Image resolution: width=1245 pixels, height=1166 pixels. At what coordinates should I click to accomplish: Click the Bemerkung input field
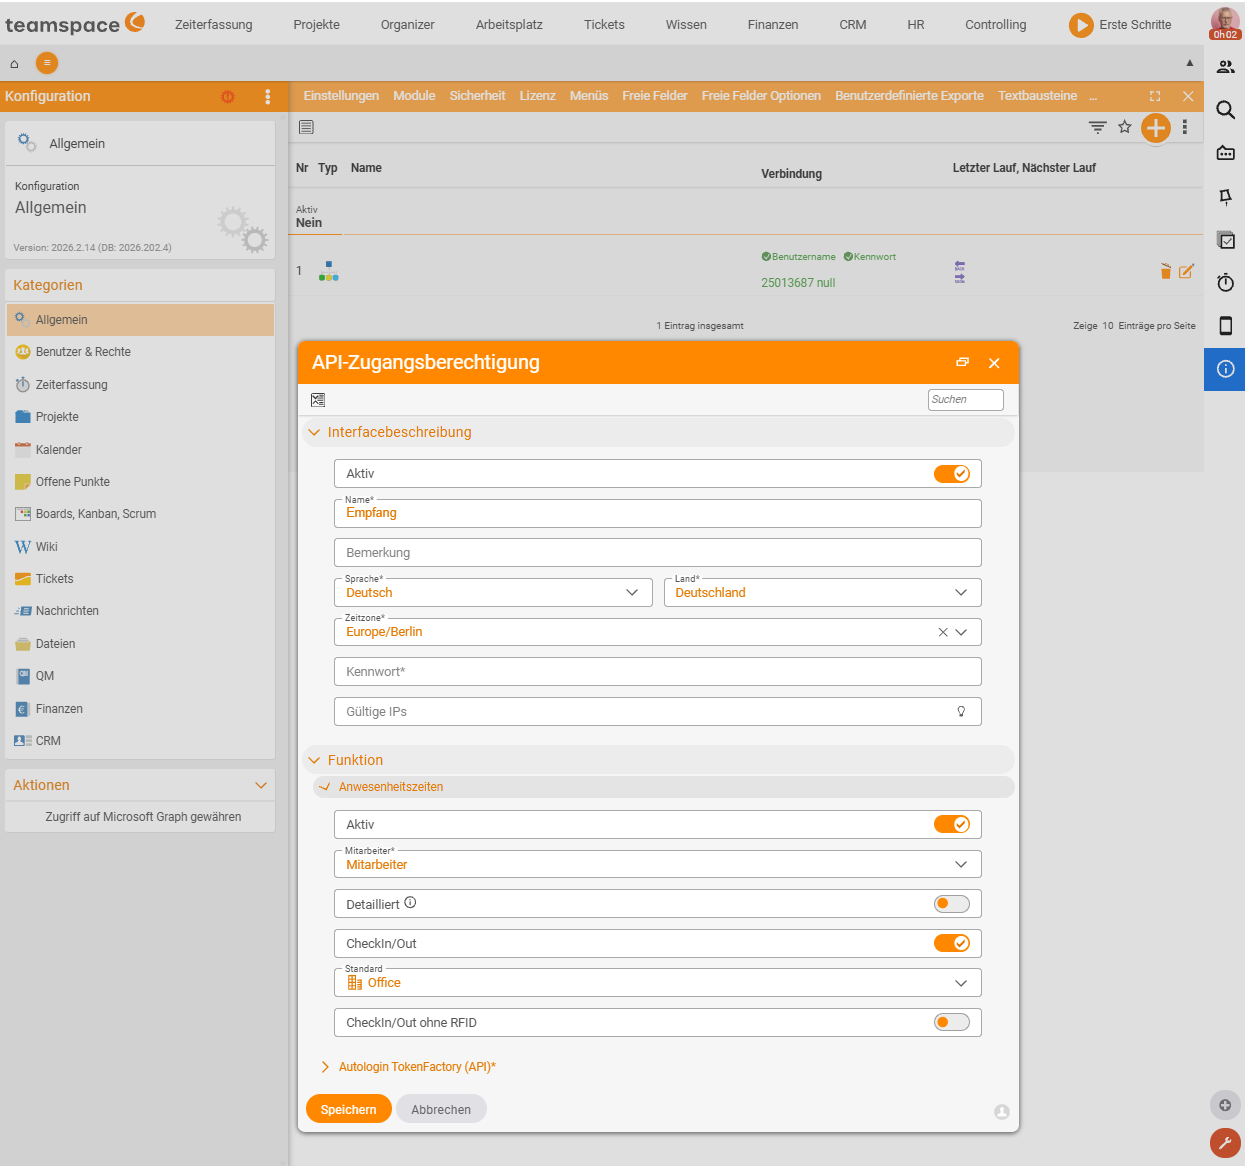(x=658, y=553)
